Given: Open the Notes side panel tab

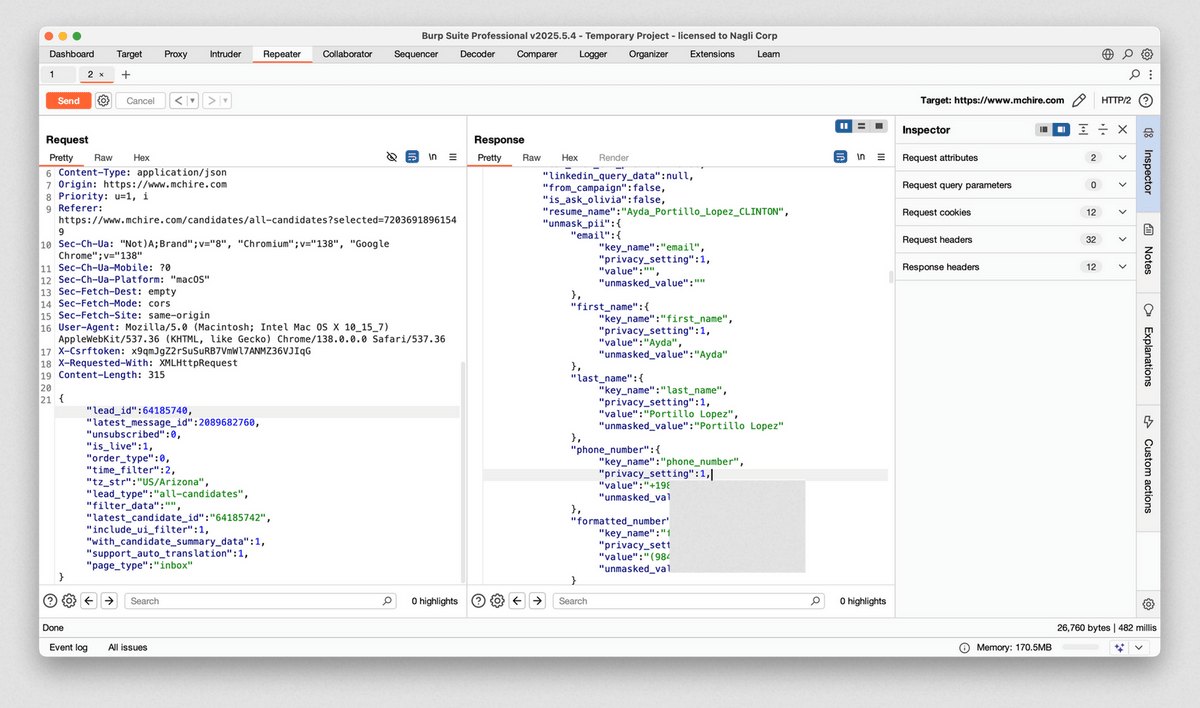Looking at the screenshot, I should tap(1148, 251).
